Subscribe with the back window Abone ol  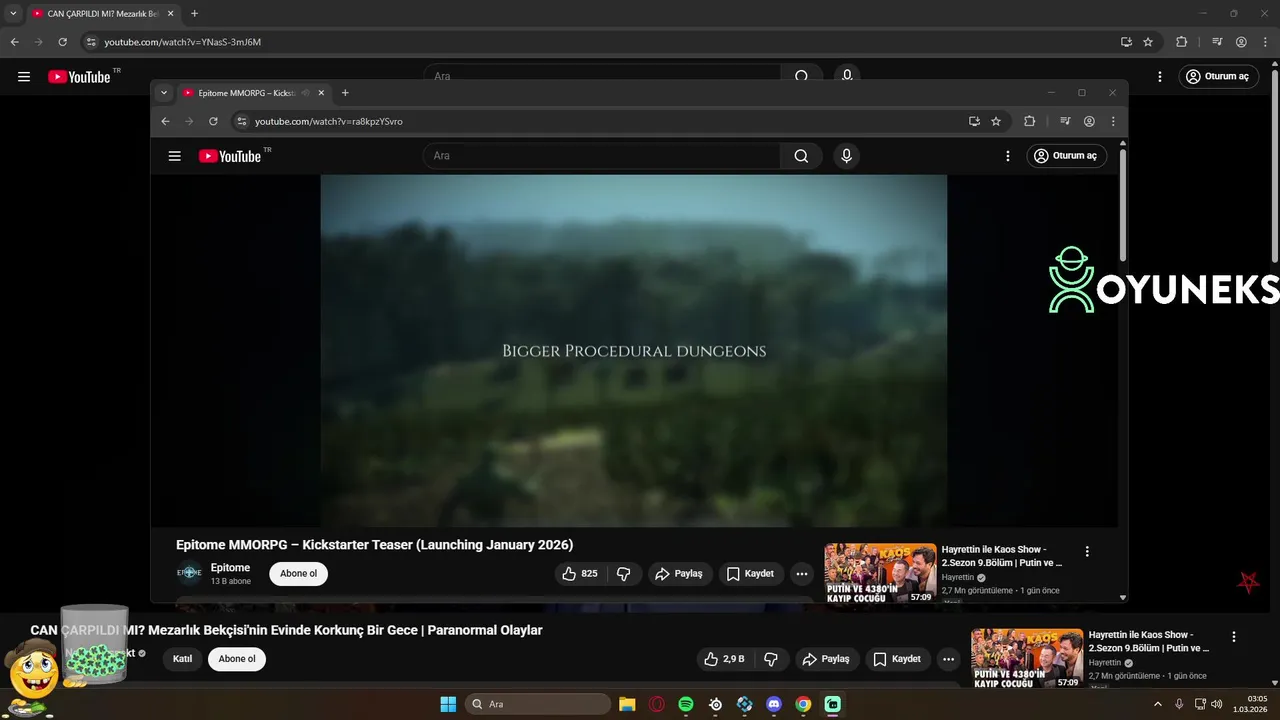[x=237, y=659]
